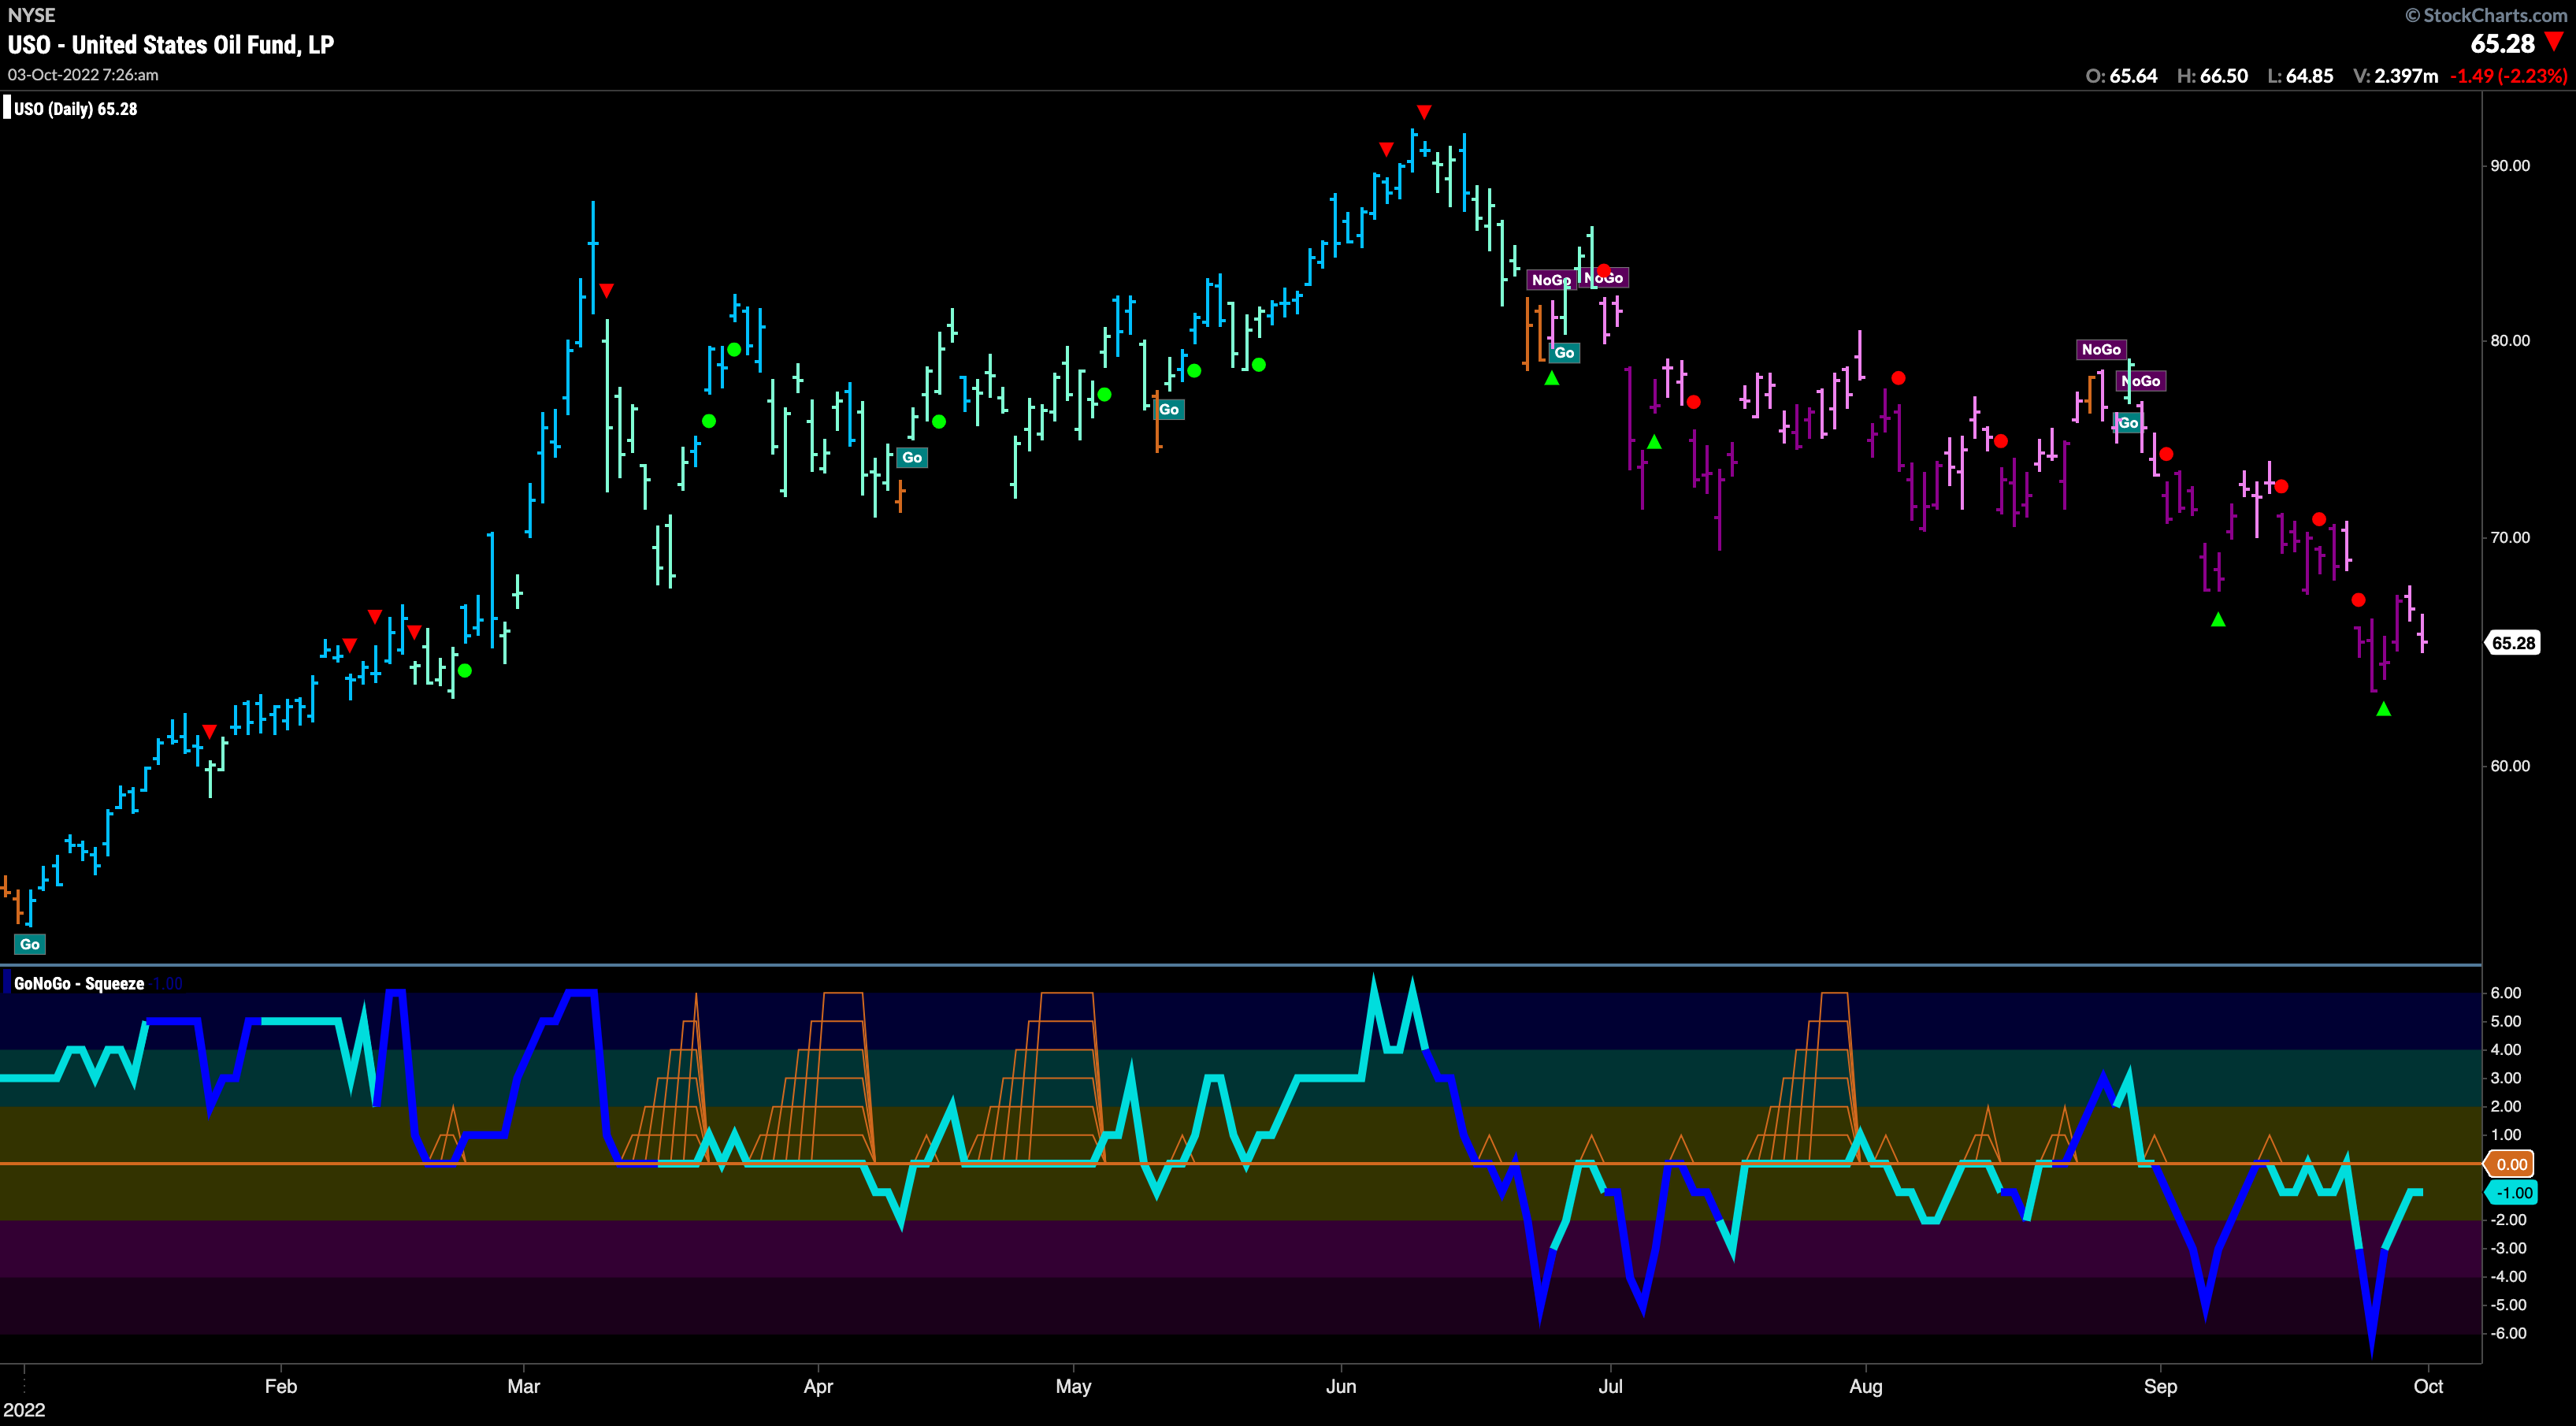Click the white swatch beside USO (Daily) legend
The image size is (2576, 1426).
click(7, 108)
